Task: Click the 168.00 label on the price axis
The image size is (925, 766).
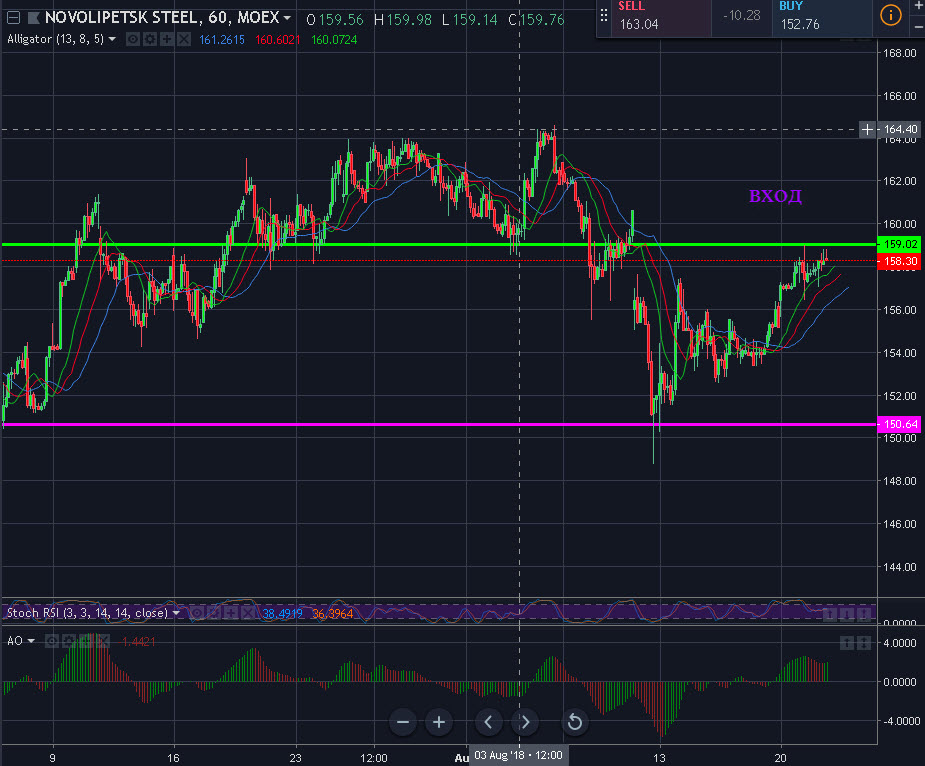Action: point(900,53)
